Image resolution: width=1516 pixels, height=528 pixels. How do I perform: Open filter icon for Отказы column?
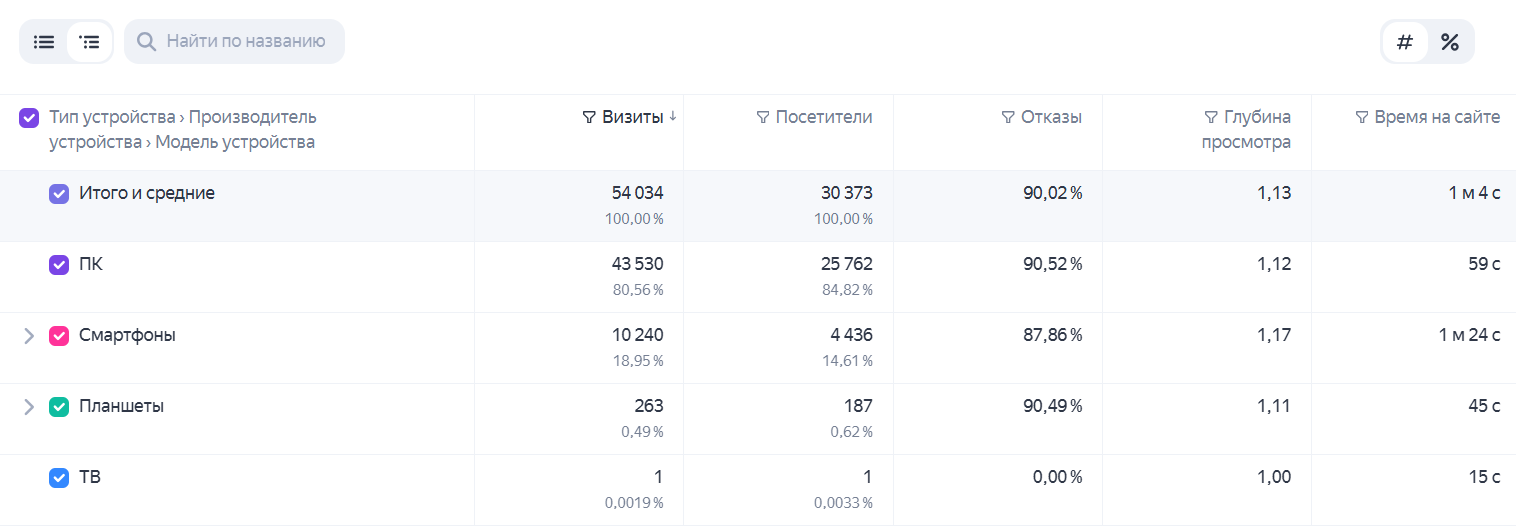[1008, 118]
